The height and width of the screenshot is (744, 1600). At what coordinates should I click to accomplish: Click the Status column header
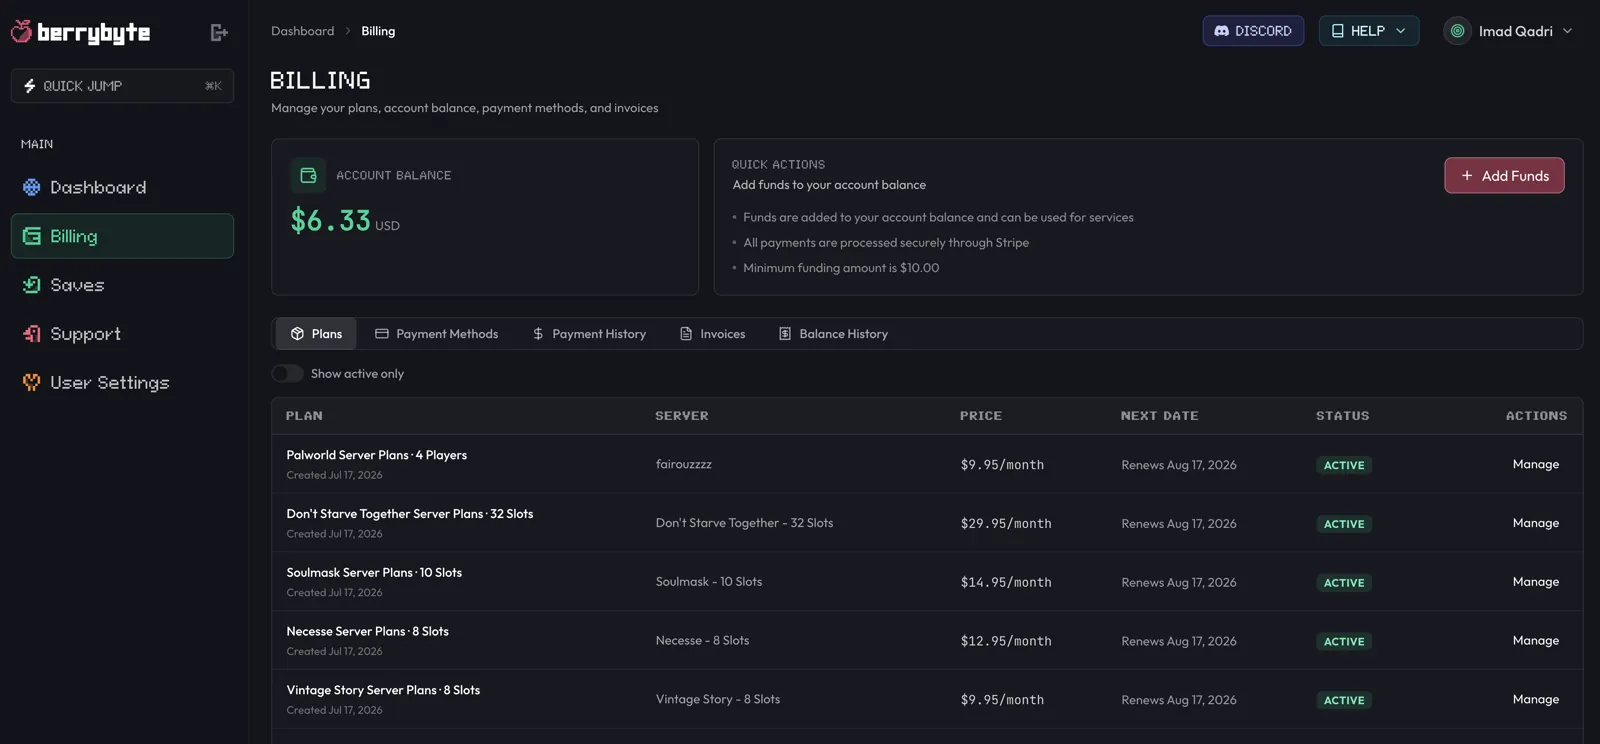pos(1343,416)
